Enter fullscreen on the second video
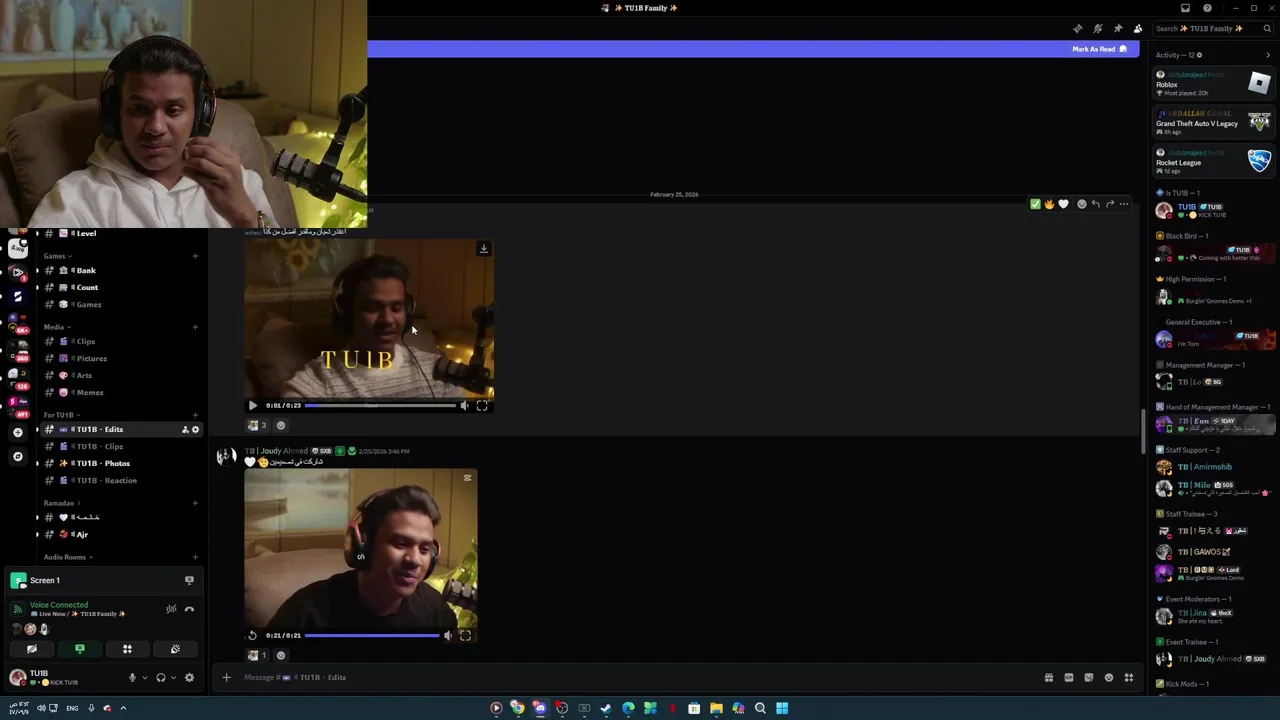This screenshot has width=1280, height=720. pos(465,636)
